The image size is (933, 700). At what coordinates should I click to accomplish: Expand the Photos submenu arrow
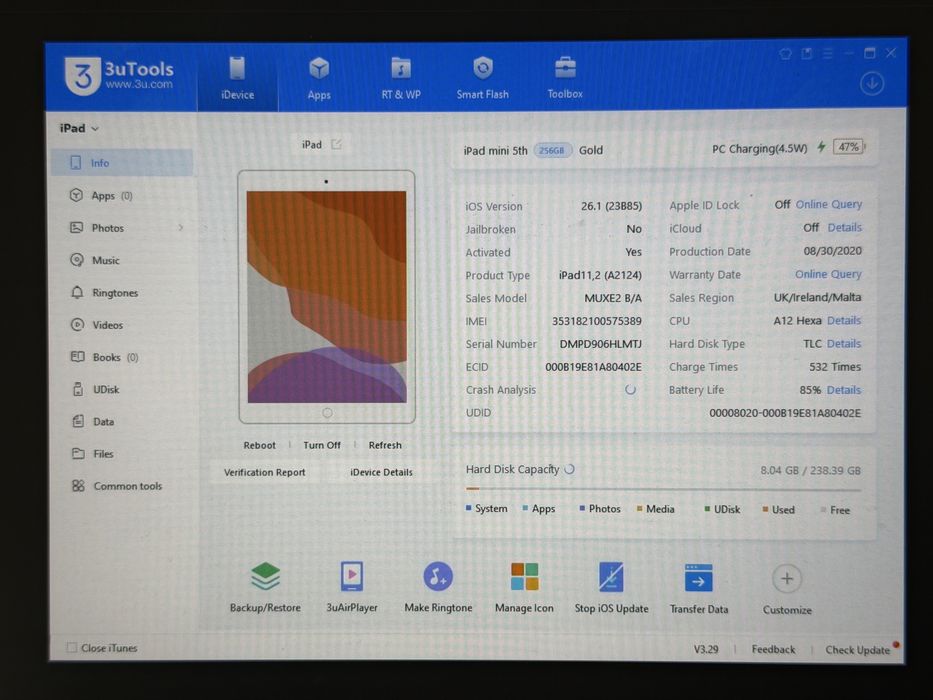coord(181,227)
